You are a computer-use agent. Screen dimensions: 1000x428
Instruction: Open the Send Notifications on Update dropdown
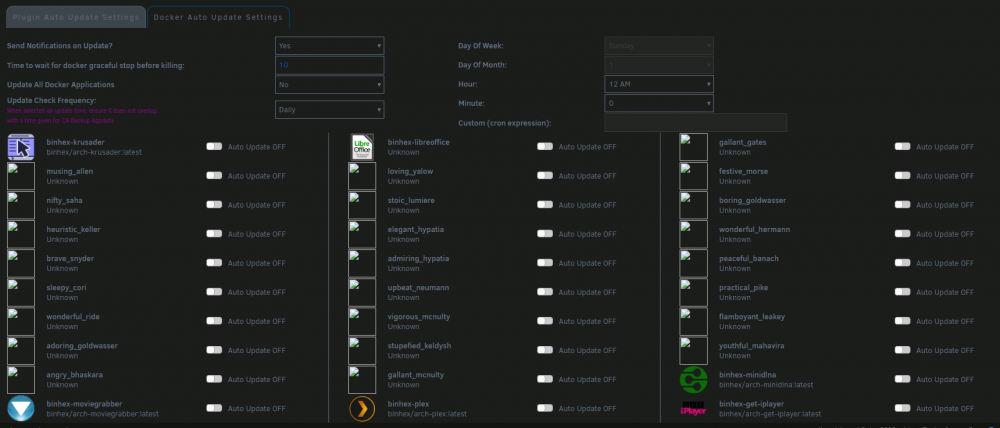coord(330,46)
